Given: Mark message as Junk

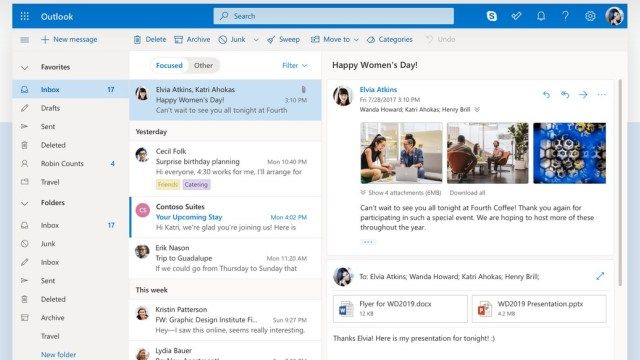Looking at the screenshot, I should [x=232, y=40].
